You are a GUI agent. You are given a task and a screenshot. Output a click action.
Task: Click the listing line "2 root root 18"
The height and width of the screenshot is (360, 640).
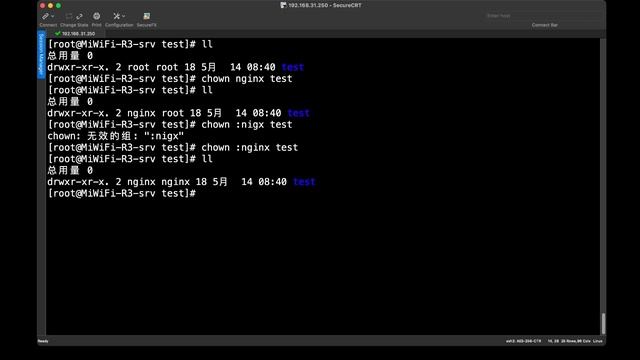pyautogui.click(x=176, y=67)
